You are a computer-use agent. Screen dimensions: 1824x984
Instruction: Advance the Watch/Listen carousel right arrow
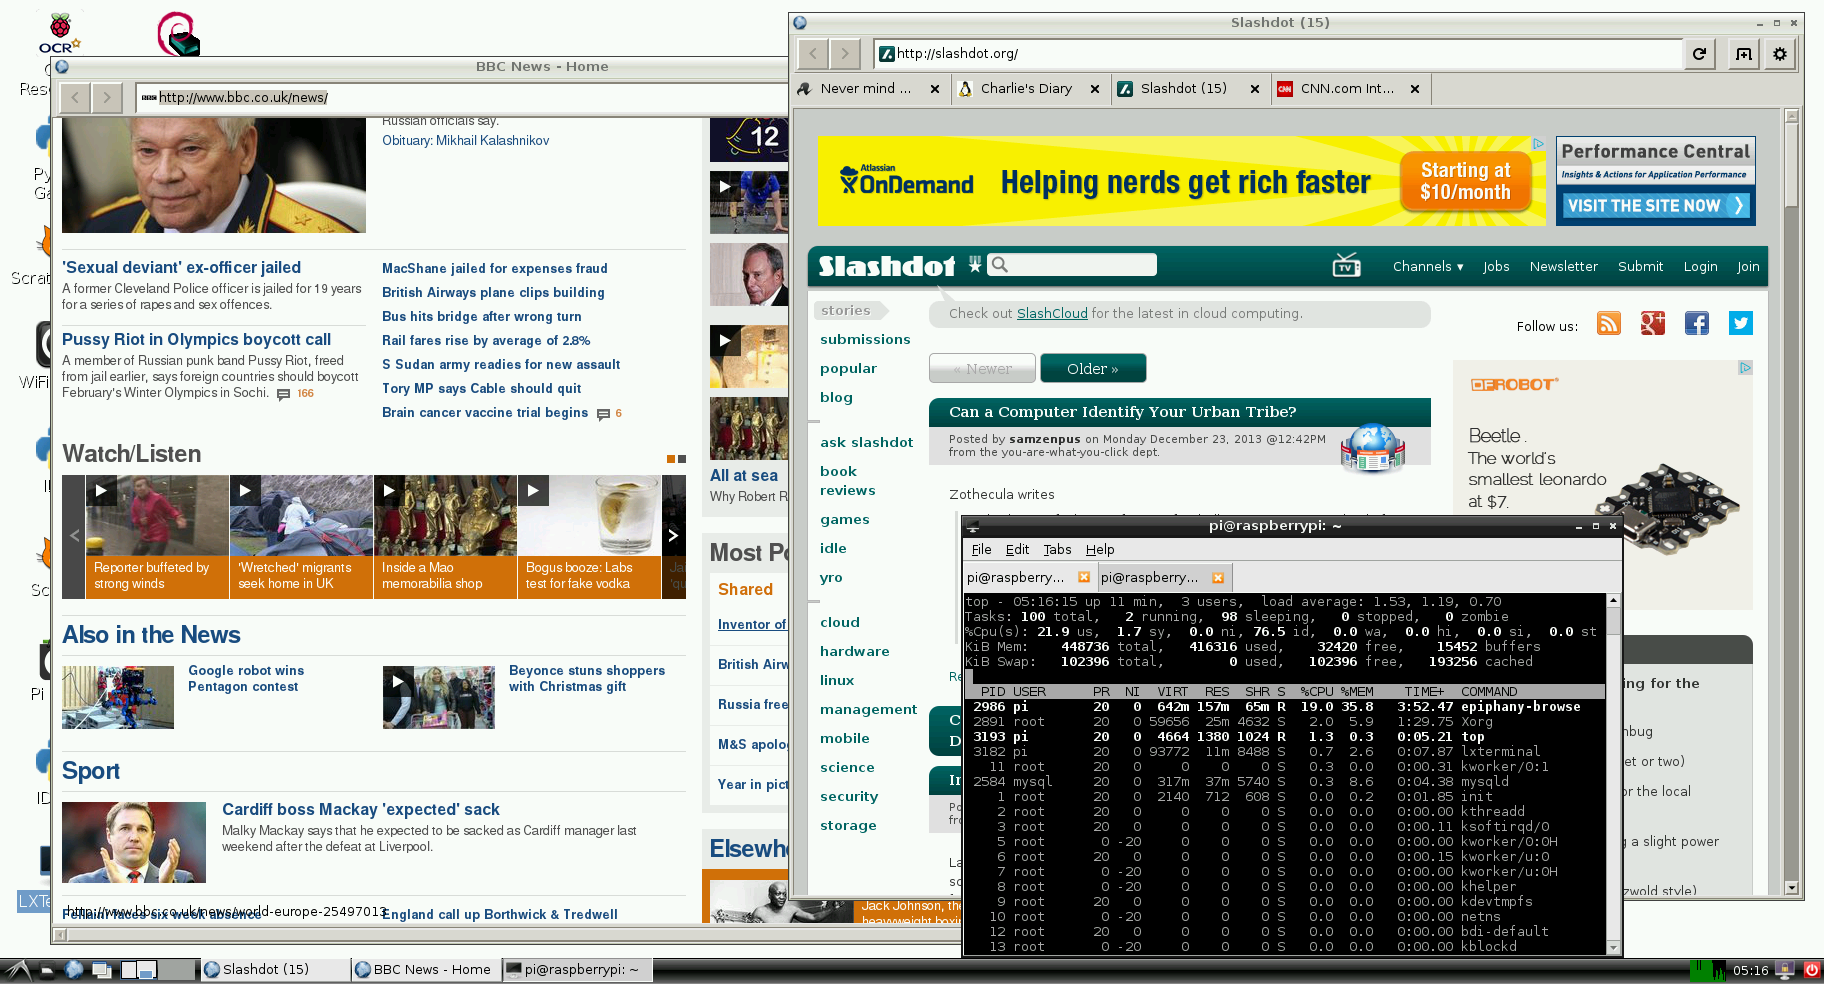[x=673, y=536]
